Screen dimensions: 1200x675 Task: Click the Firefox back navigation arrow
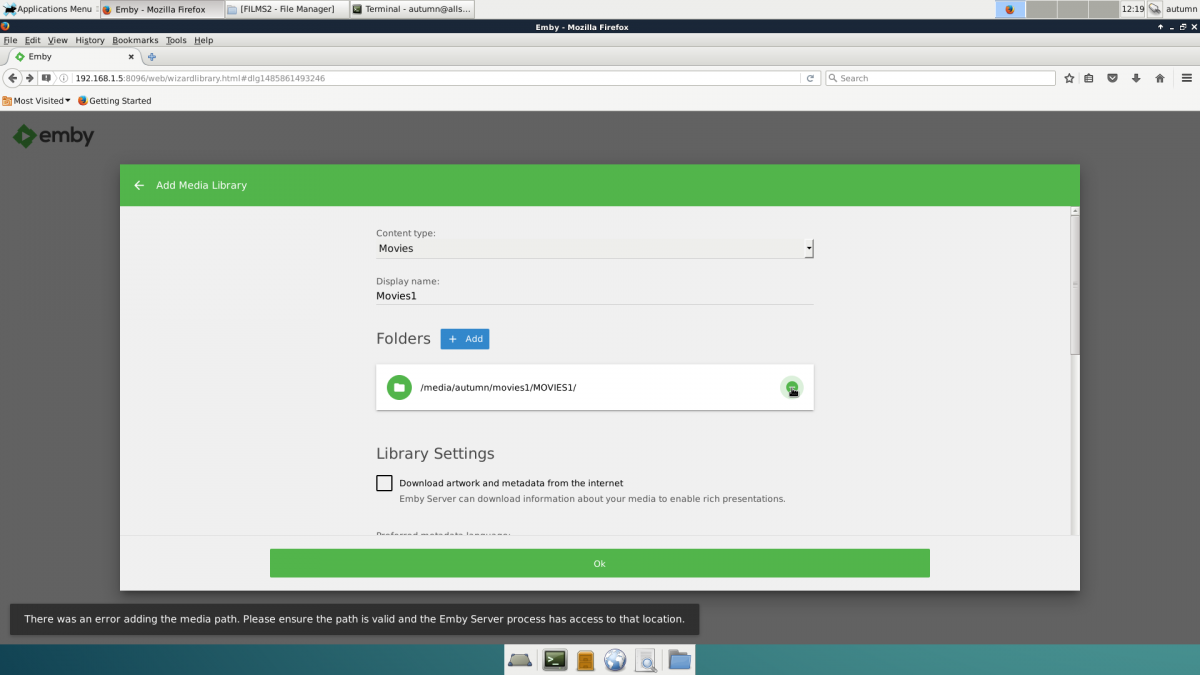click(13, 78)
